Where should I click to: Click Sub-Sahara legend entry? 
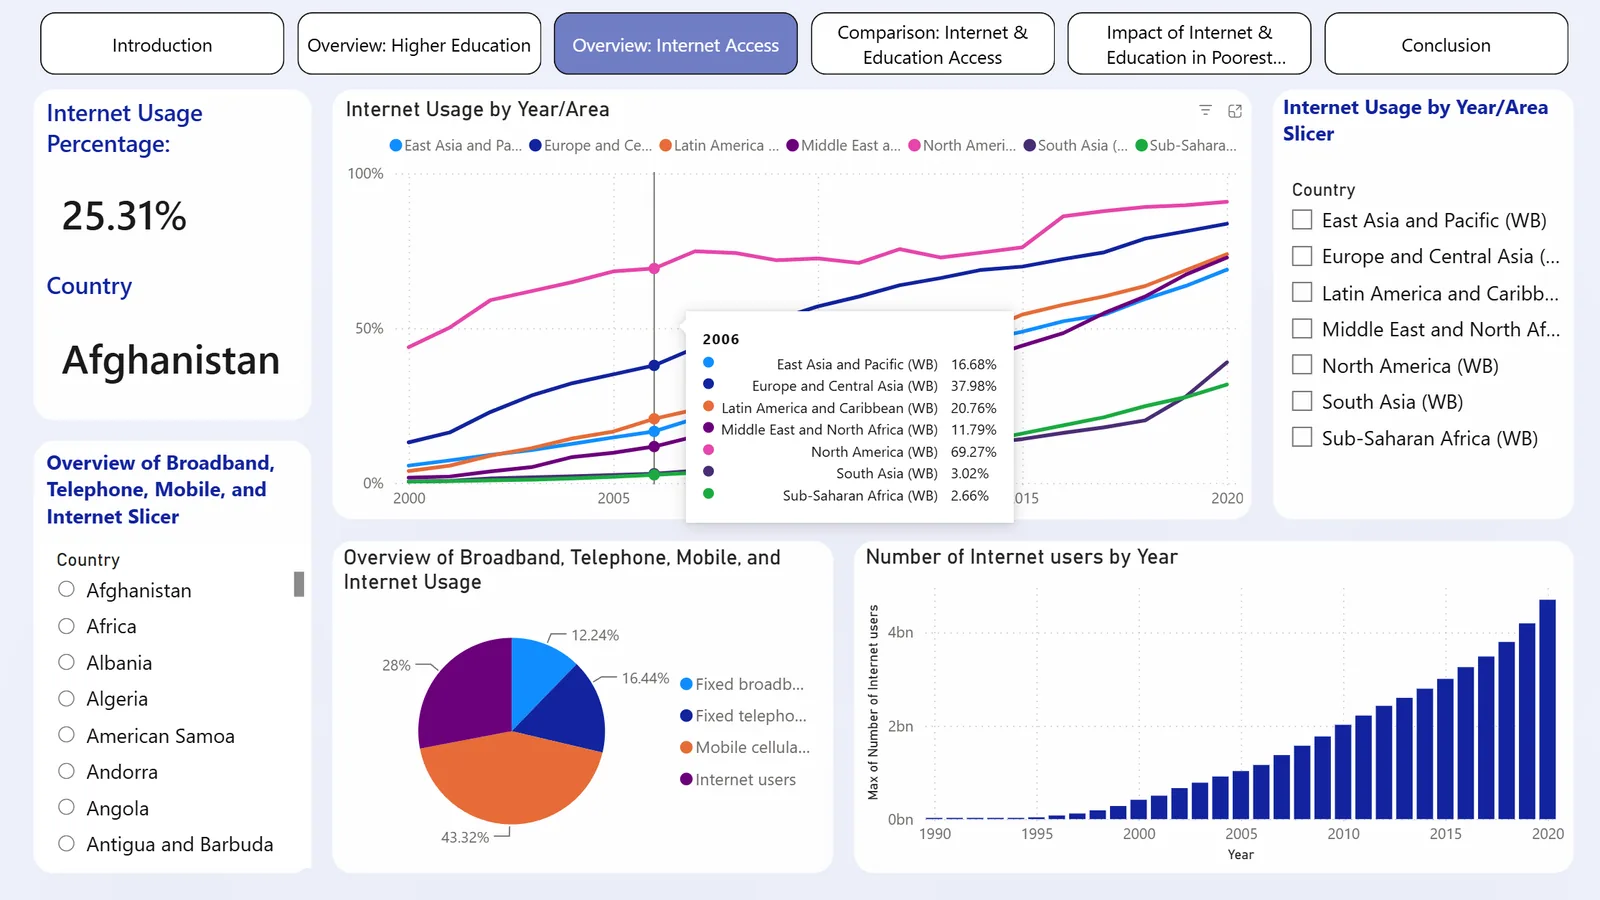1186,145
